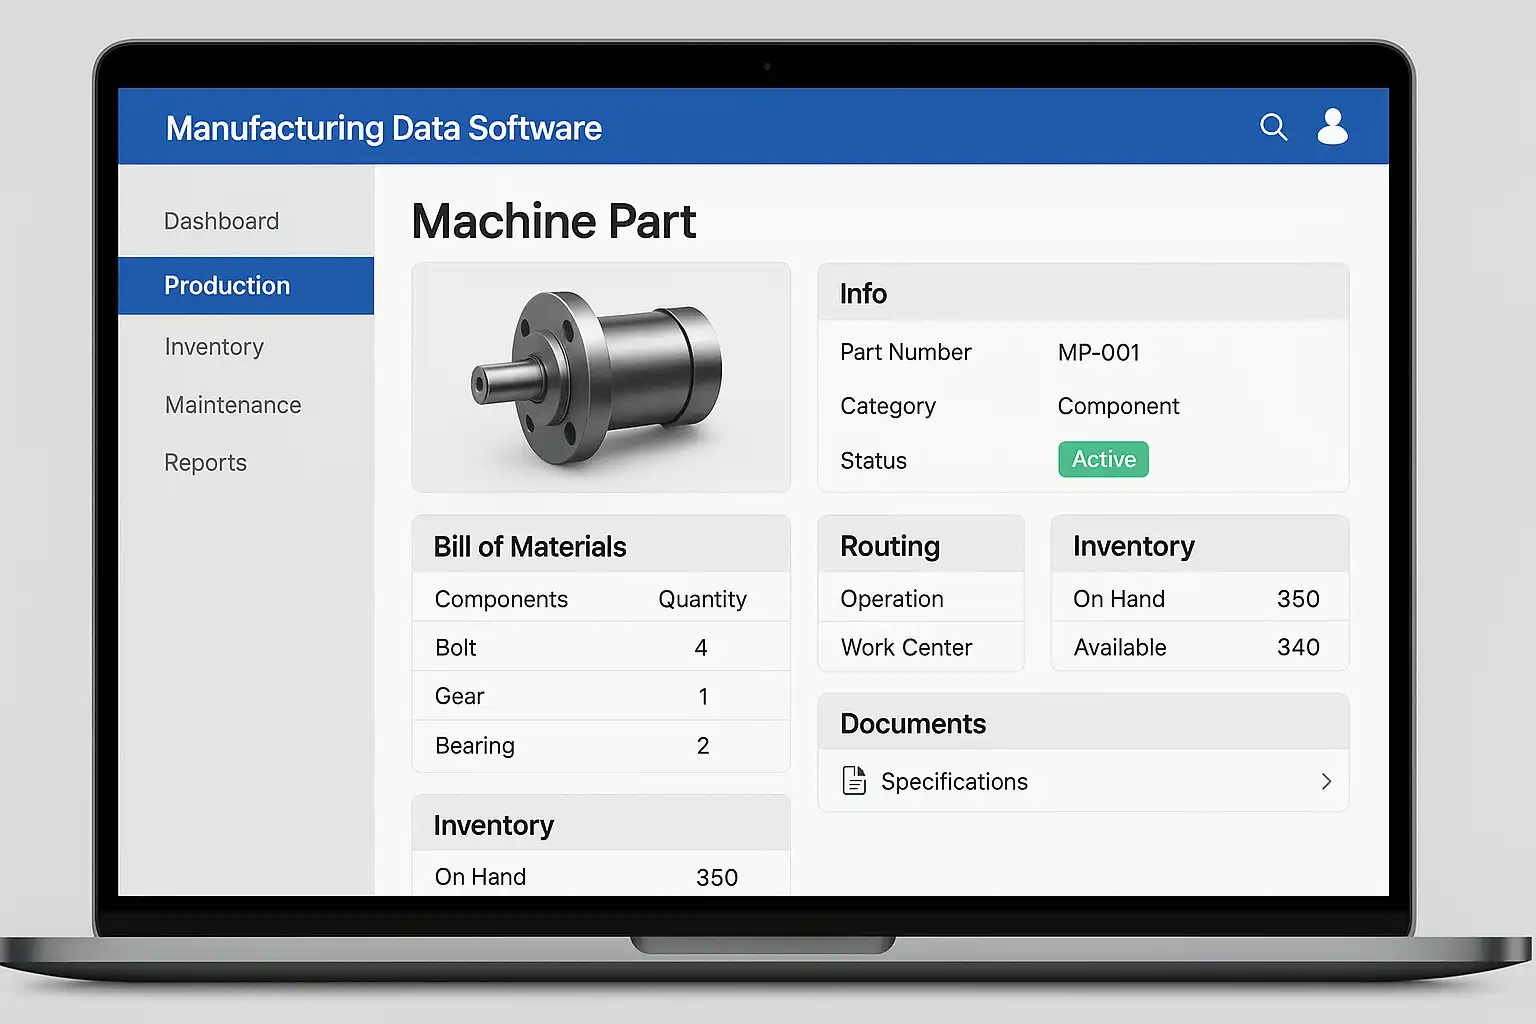Select the Gear component row
This screenshot has height=1024, width=1536.
pyautogui.click(x=600, y=697)
